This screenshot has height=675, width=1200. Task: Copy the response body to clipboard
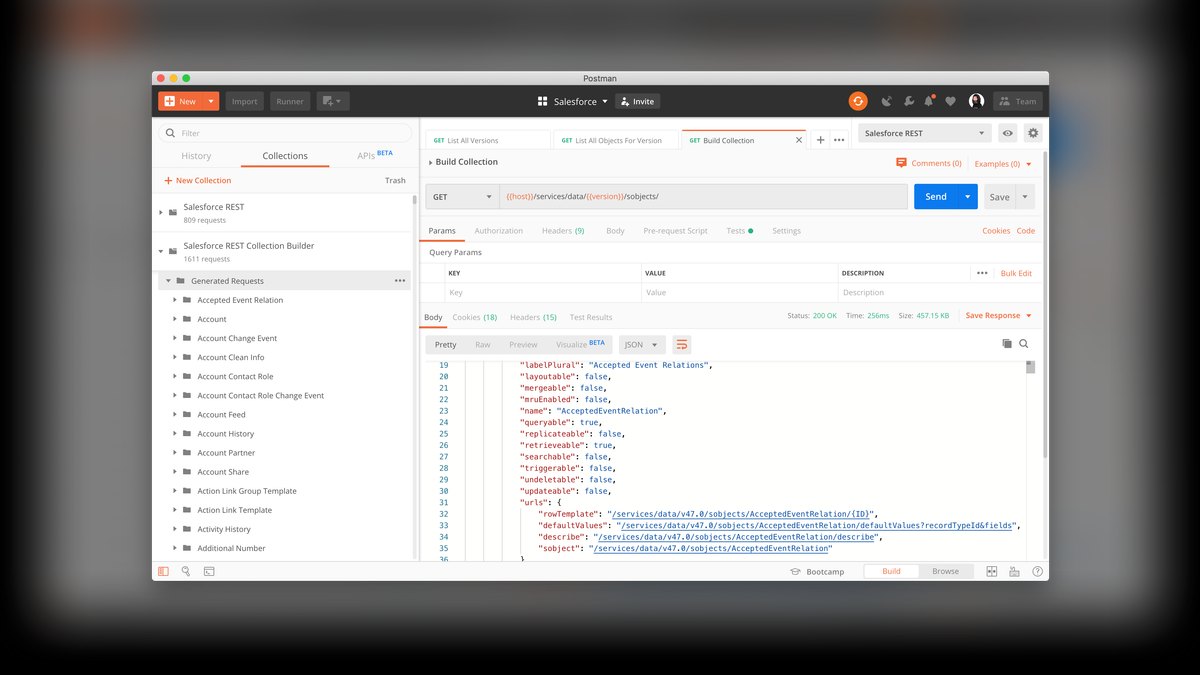pyautogui.click(x=1007, y=344)
